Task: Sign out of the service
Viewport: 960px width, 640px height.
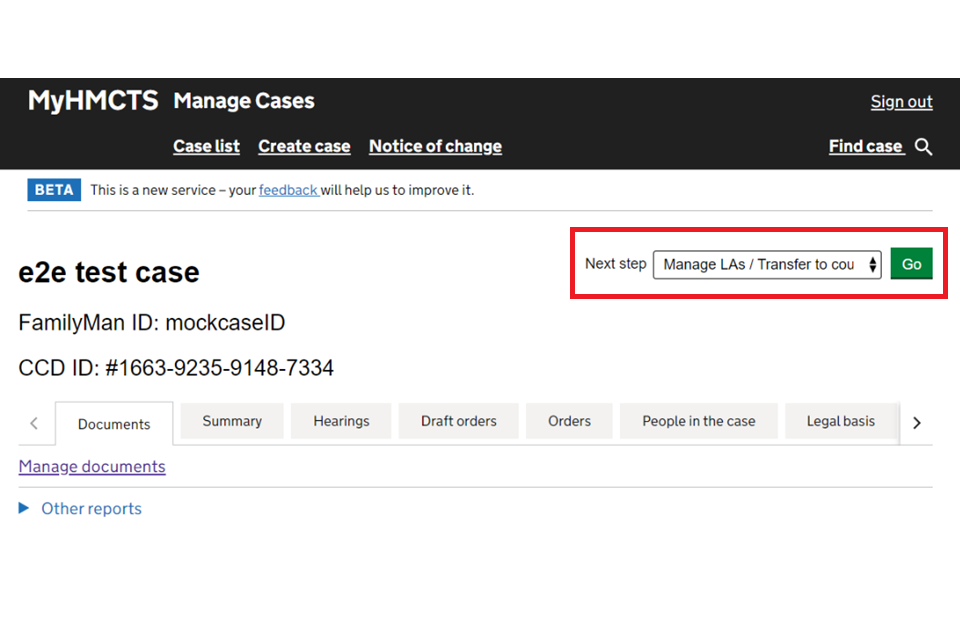Action: [x=901, y=102]
